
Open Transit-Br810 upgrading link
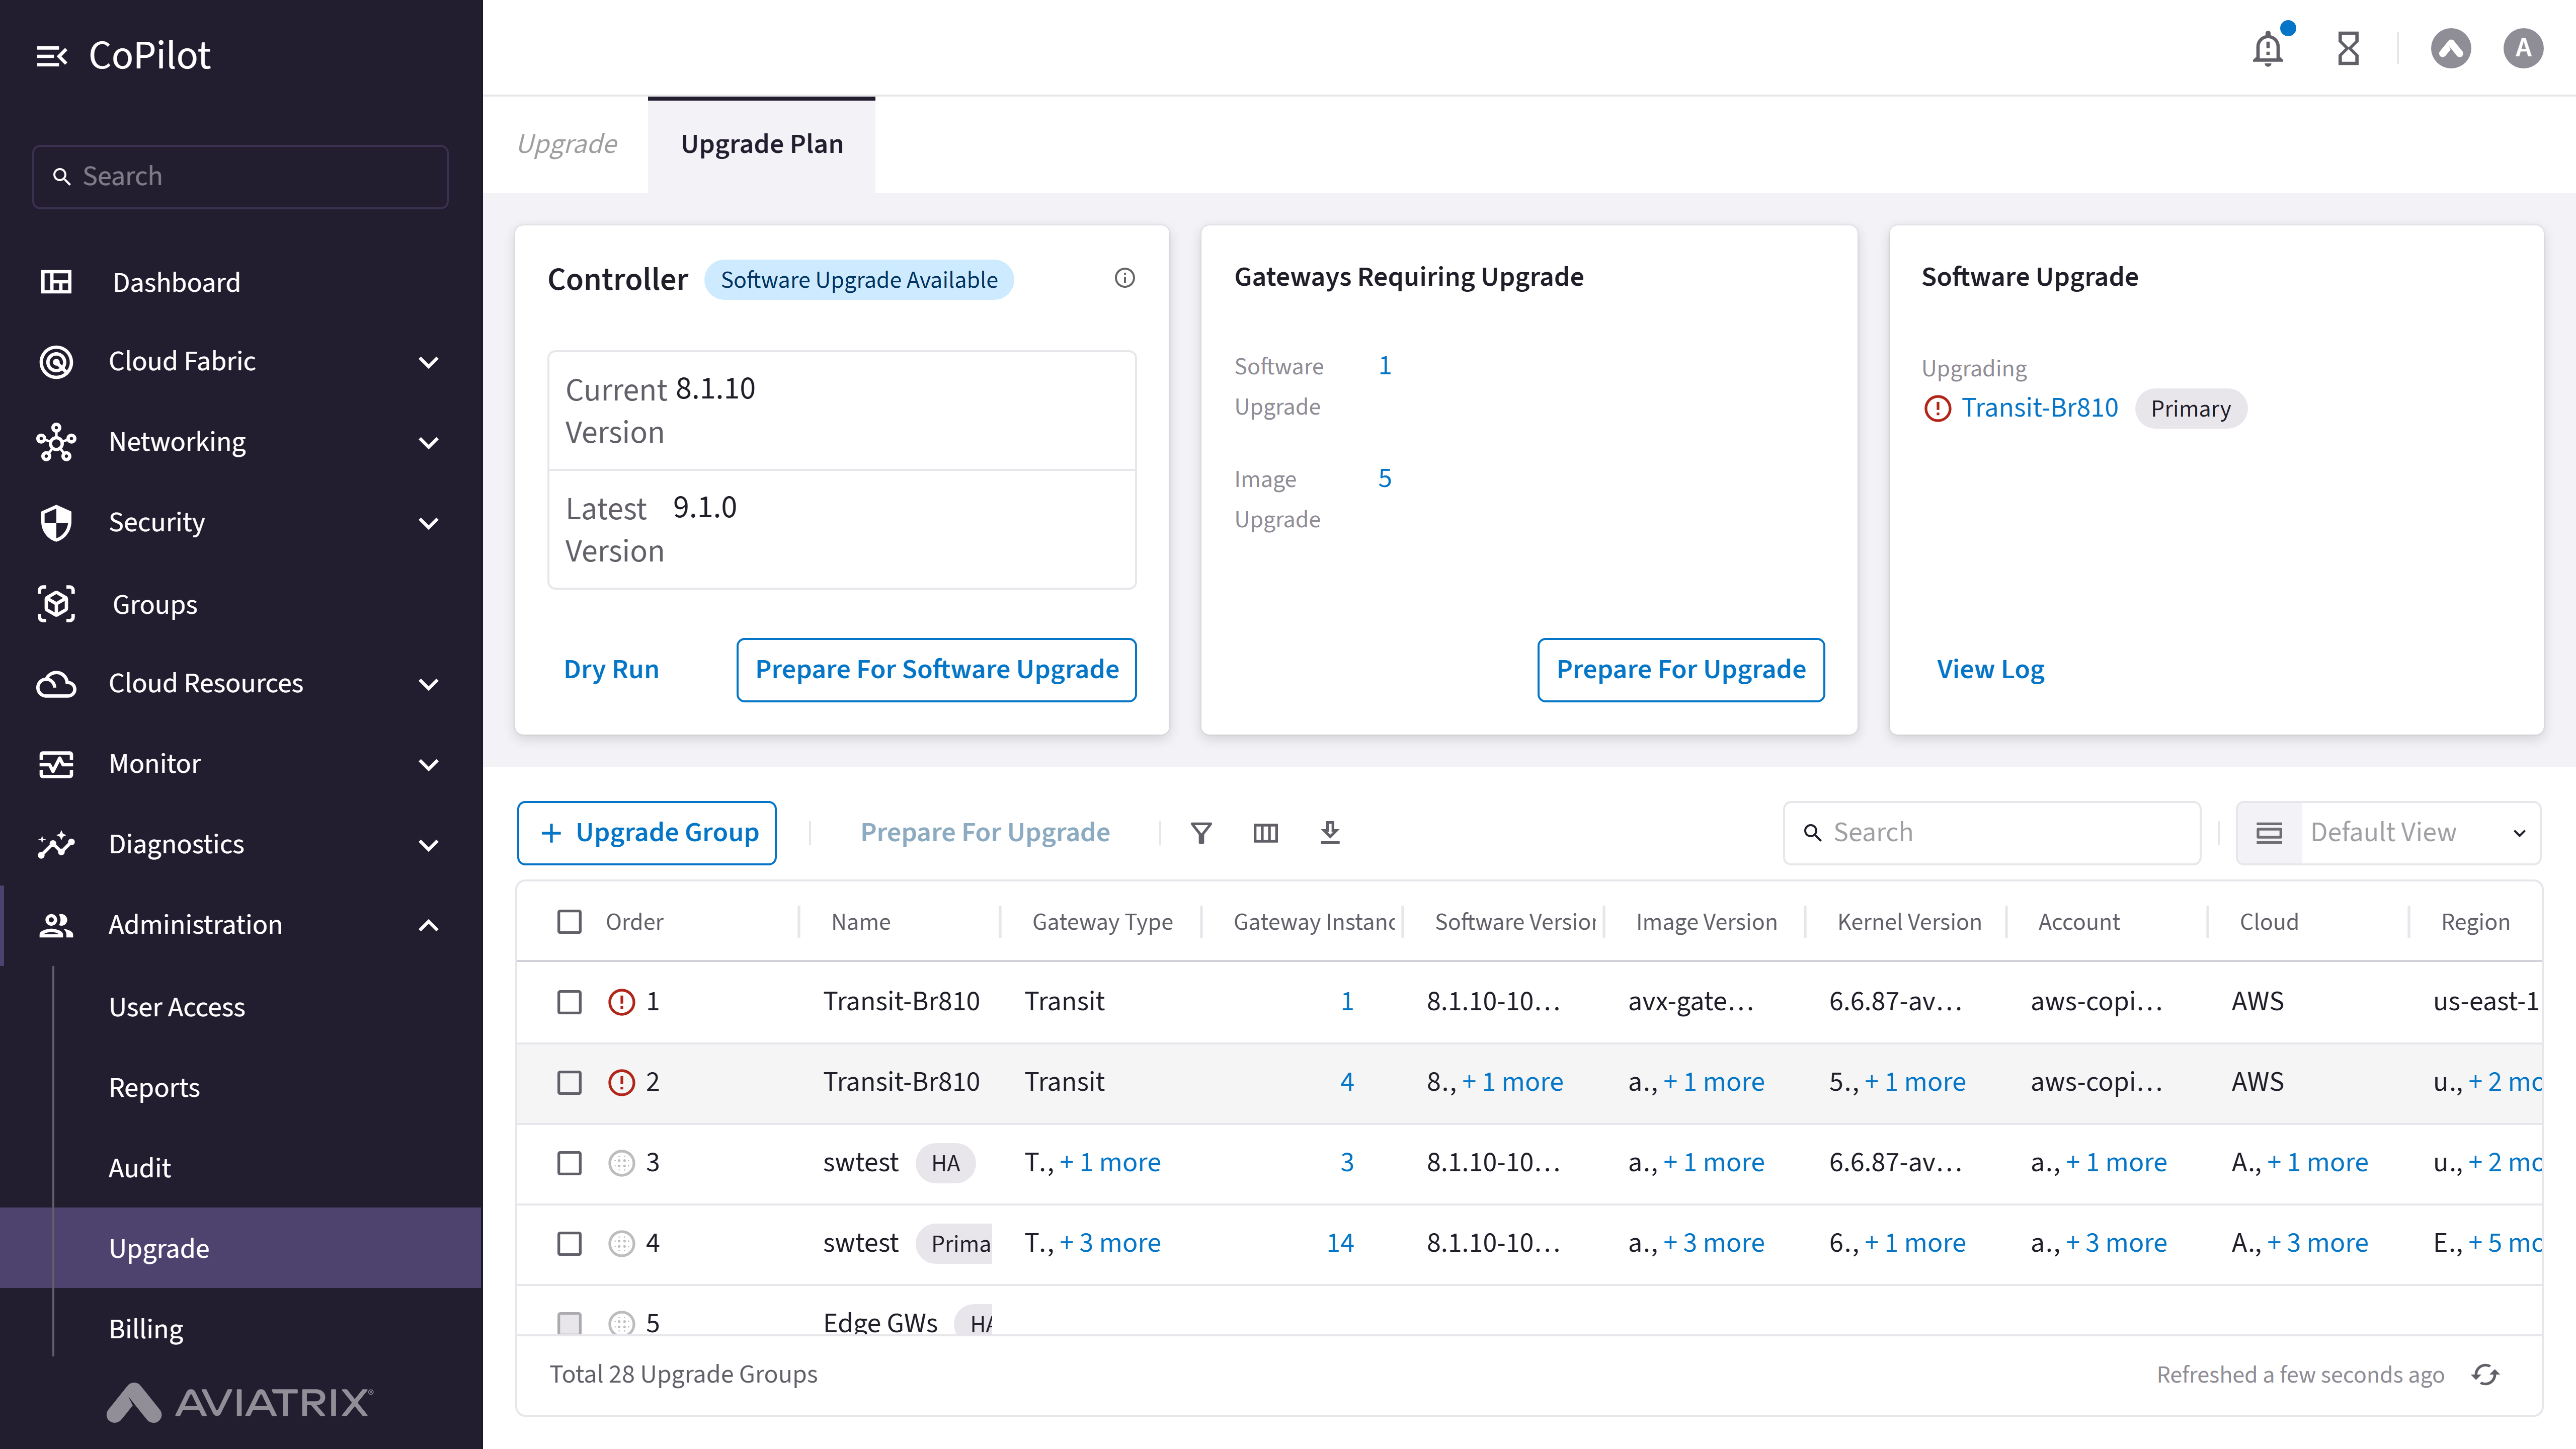[x=2039, y=408]
